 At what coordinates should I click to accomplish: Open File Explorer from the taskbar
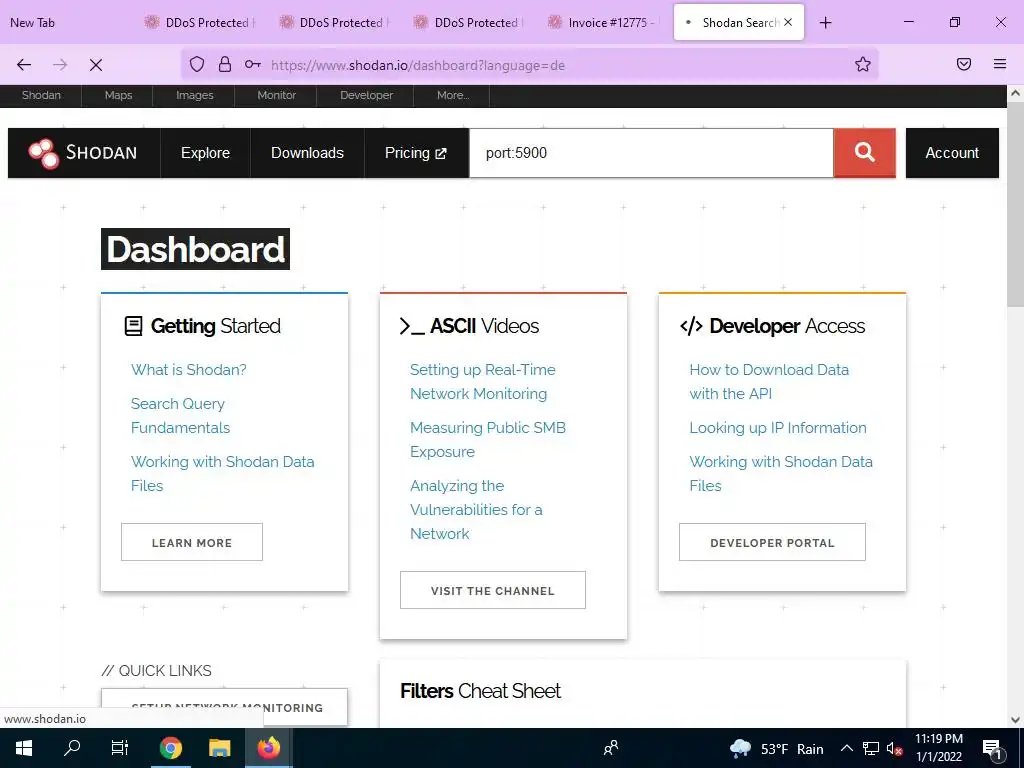(219, 748)
